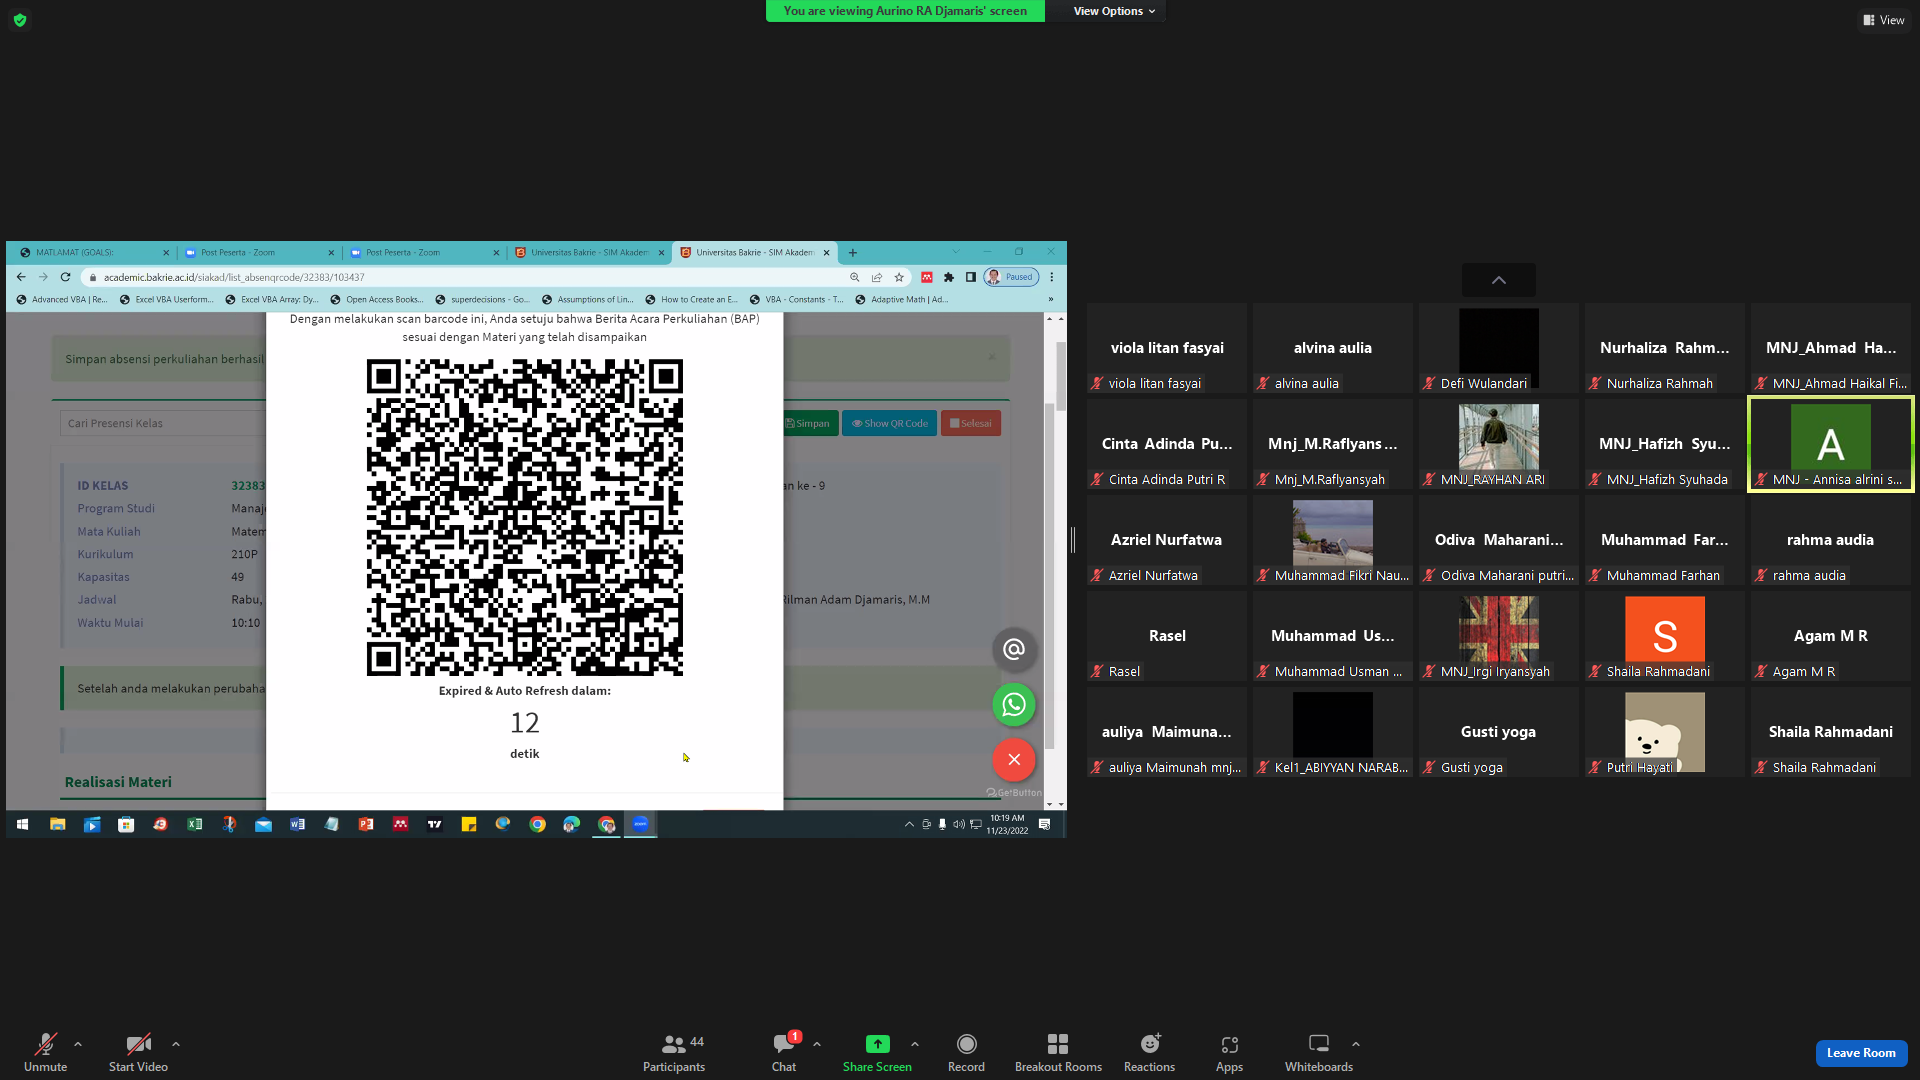Image resolution: width=1920 pixels, height=1080 pixels.
Task: Toggle meeting recording with Record
Action: [x=966, y=1052]
